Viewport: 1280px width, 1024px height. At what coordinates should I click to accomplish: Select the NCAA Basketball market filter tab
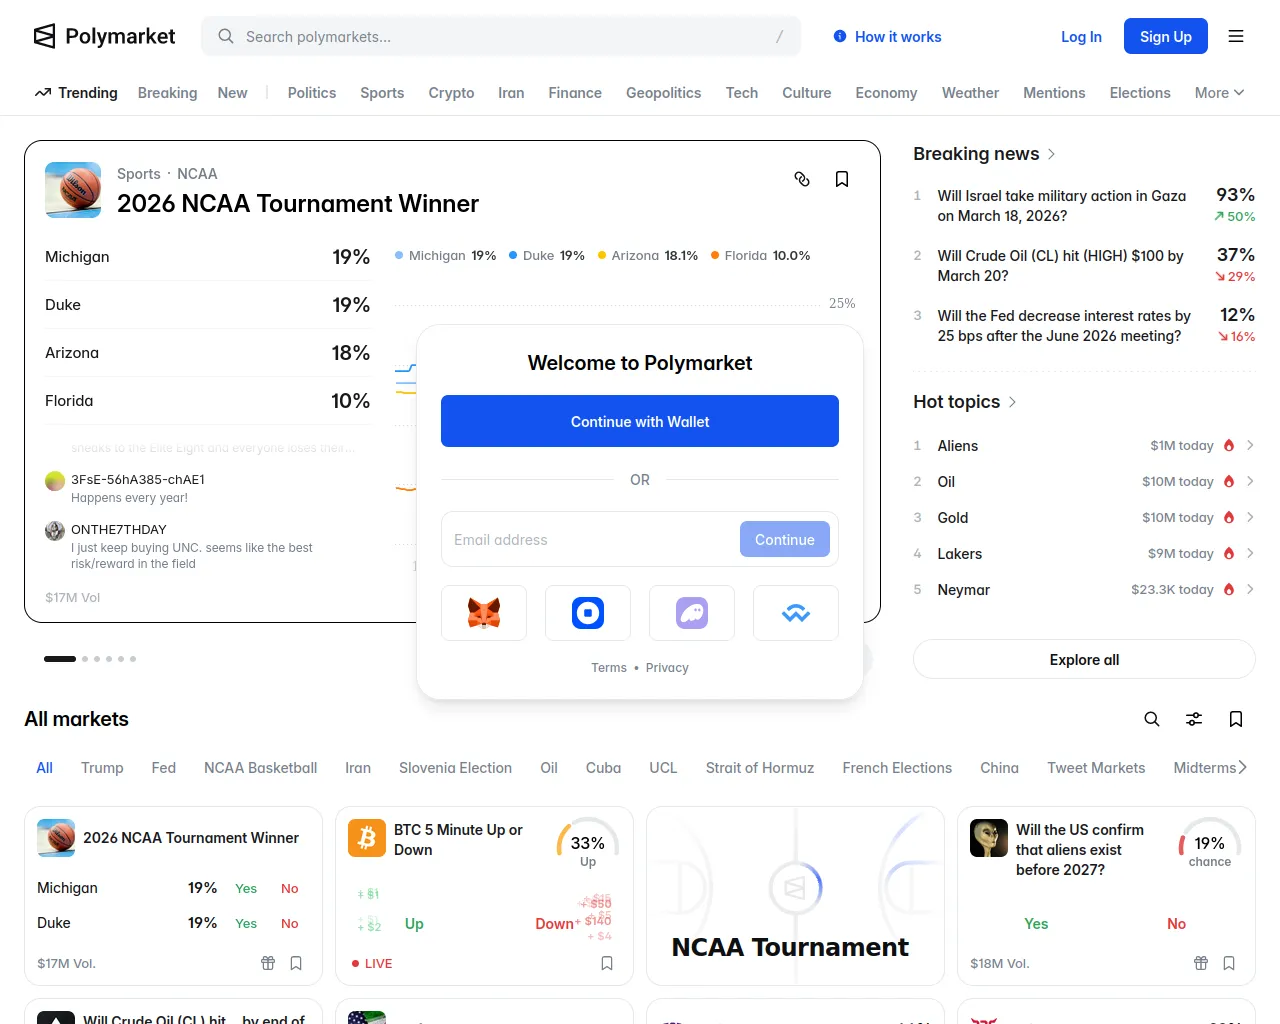pyautogui.click(x=260, y=768)
